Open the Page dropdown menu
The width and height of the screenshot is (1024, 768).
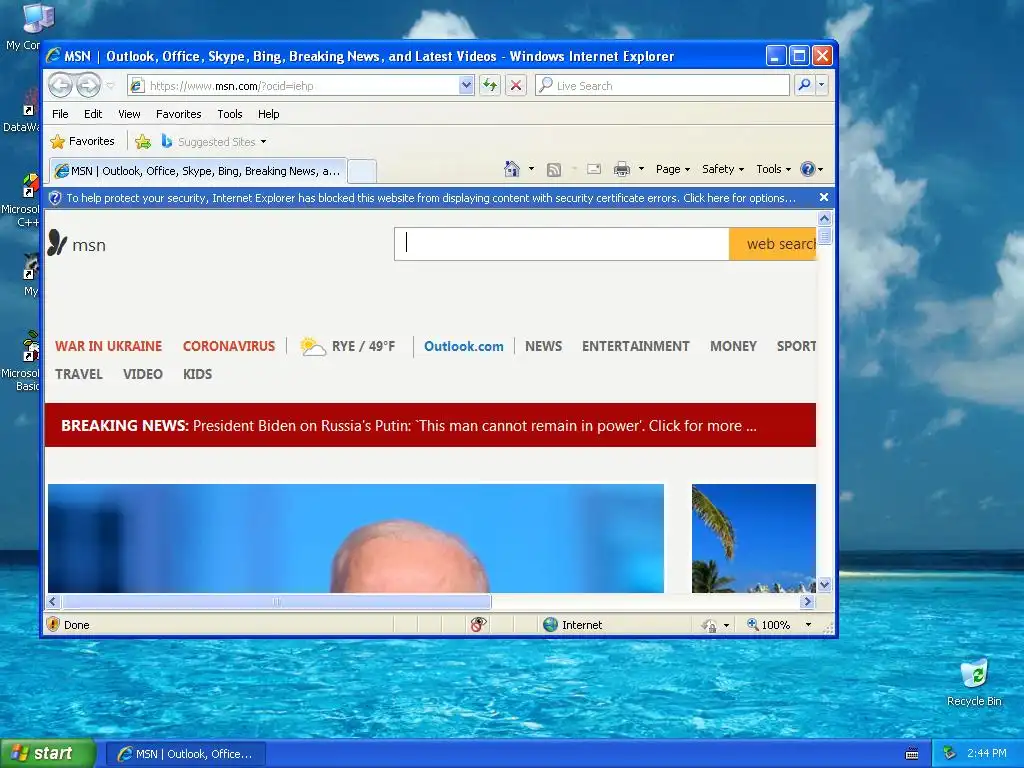673,169
